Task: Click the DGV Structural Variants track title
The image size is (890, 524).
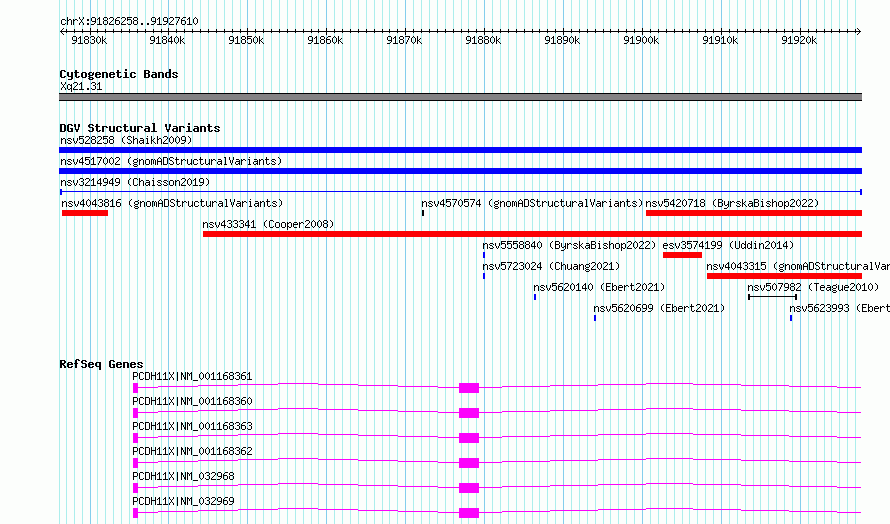Action: 140,128
